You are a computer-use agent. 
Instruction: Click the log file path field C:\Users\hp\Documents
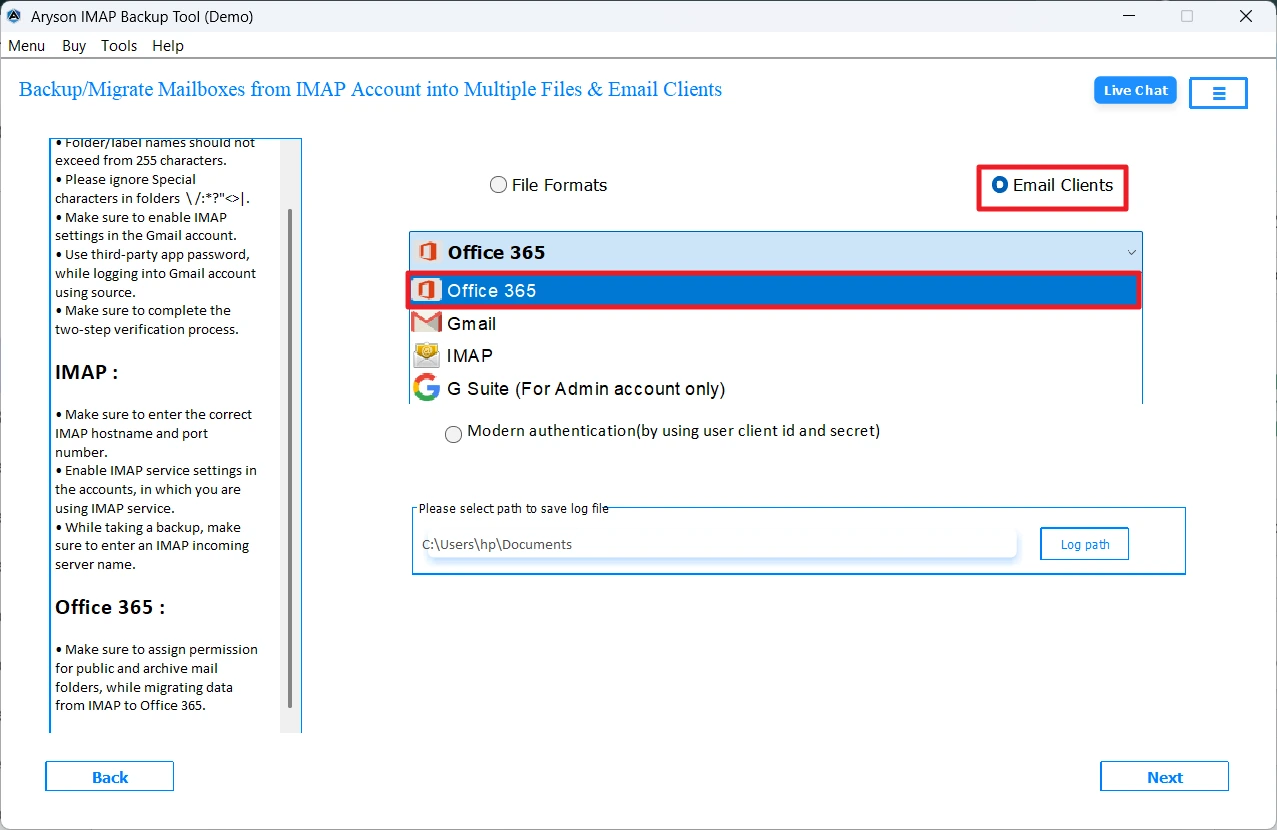(718, 544)
